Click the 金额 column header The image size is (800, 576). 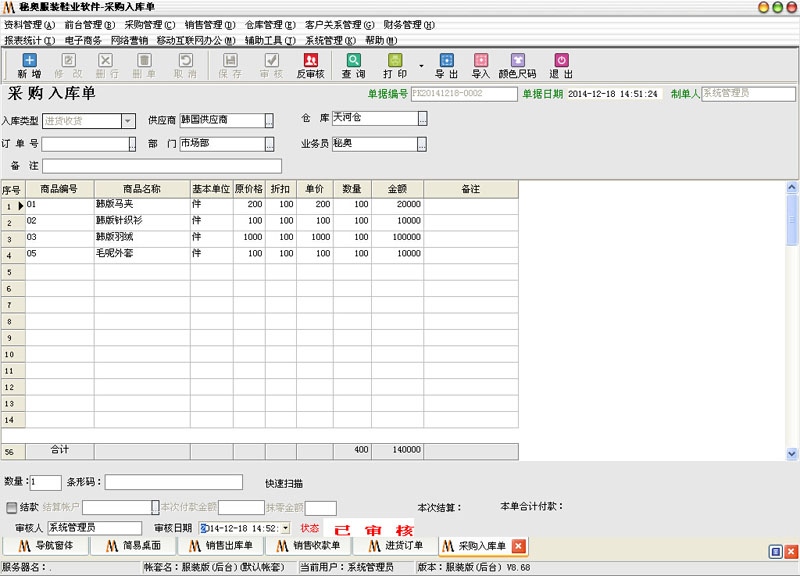coord(397,189)
